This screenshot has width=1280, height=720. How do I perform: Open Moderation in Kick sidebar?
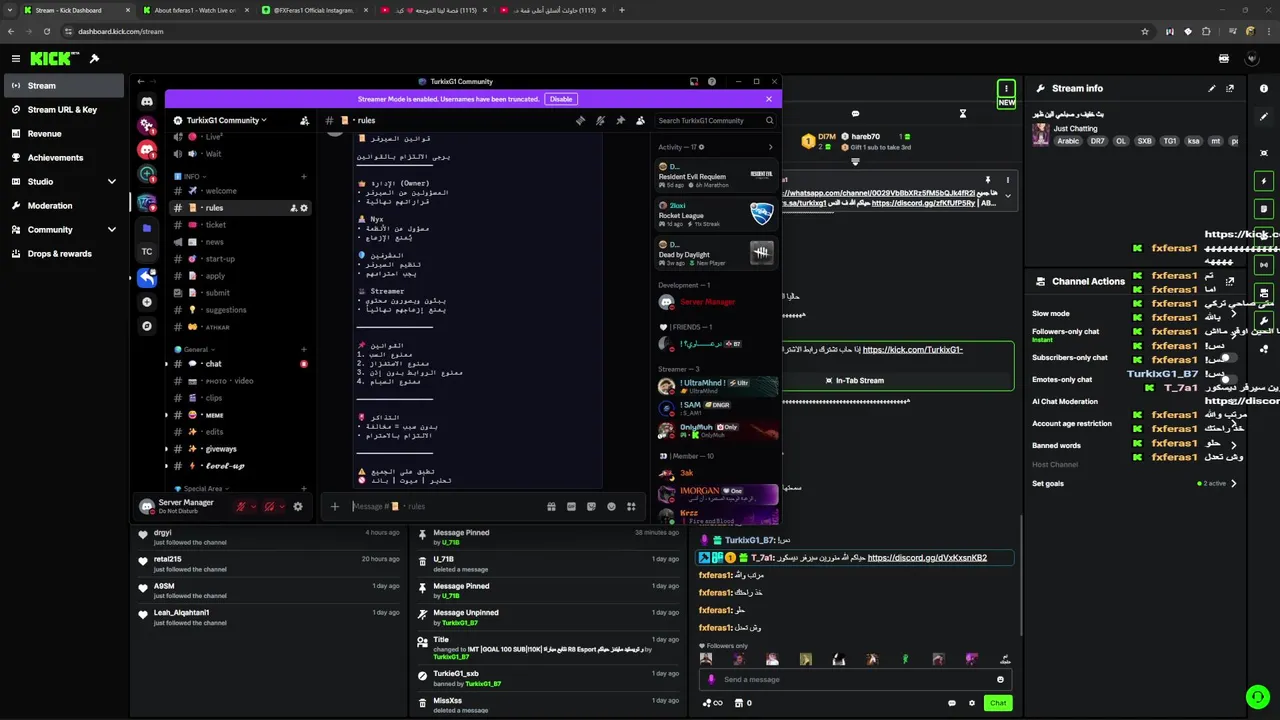point(65,205)
